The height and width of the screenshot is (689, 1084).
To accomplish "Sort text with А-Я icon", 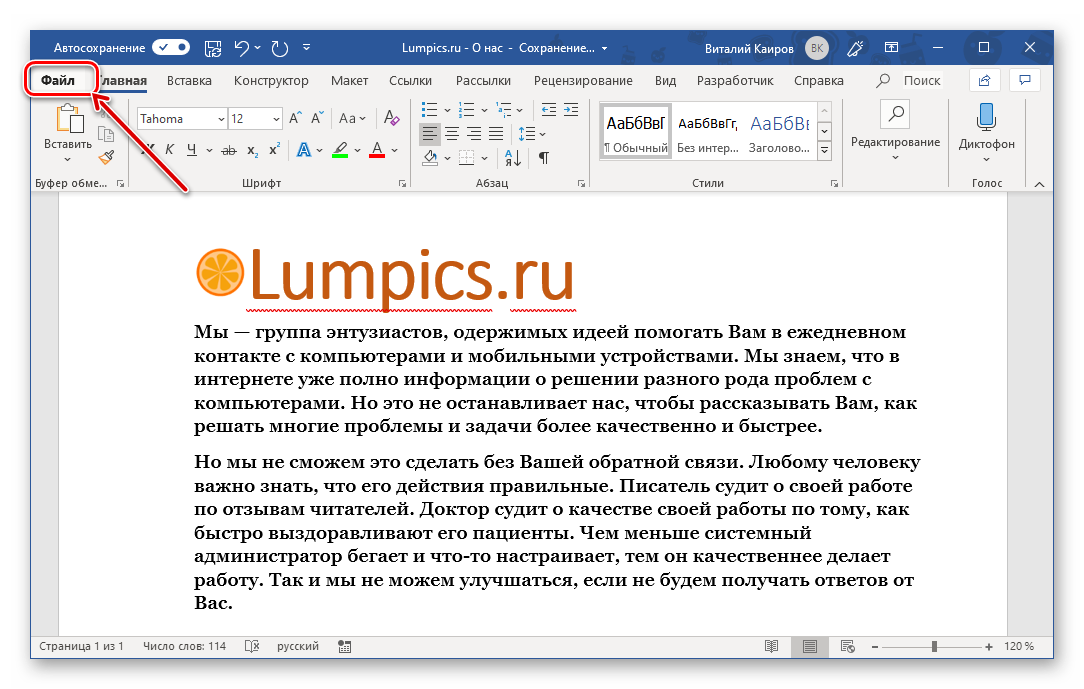I will point(513,158).
